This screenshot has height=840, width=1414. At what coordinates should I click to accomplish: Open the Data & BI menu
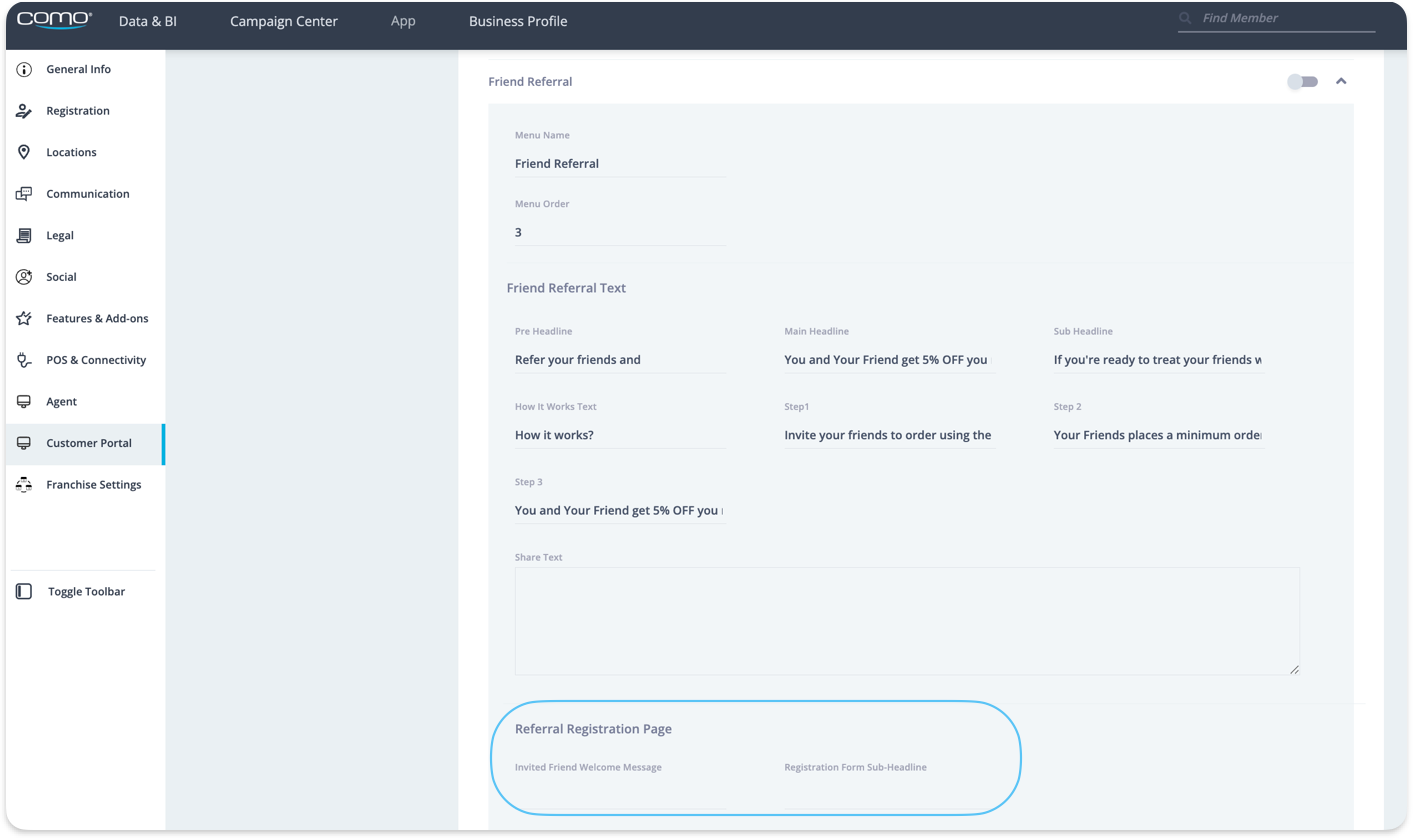pyautogui.click(x=147, y=21)
